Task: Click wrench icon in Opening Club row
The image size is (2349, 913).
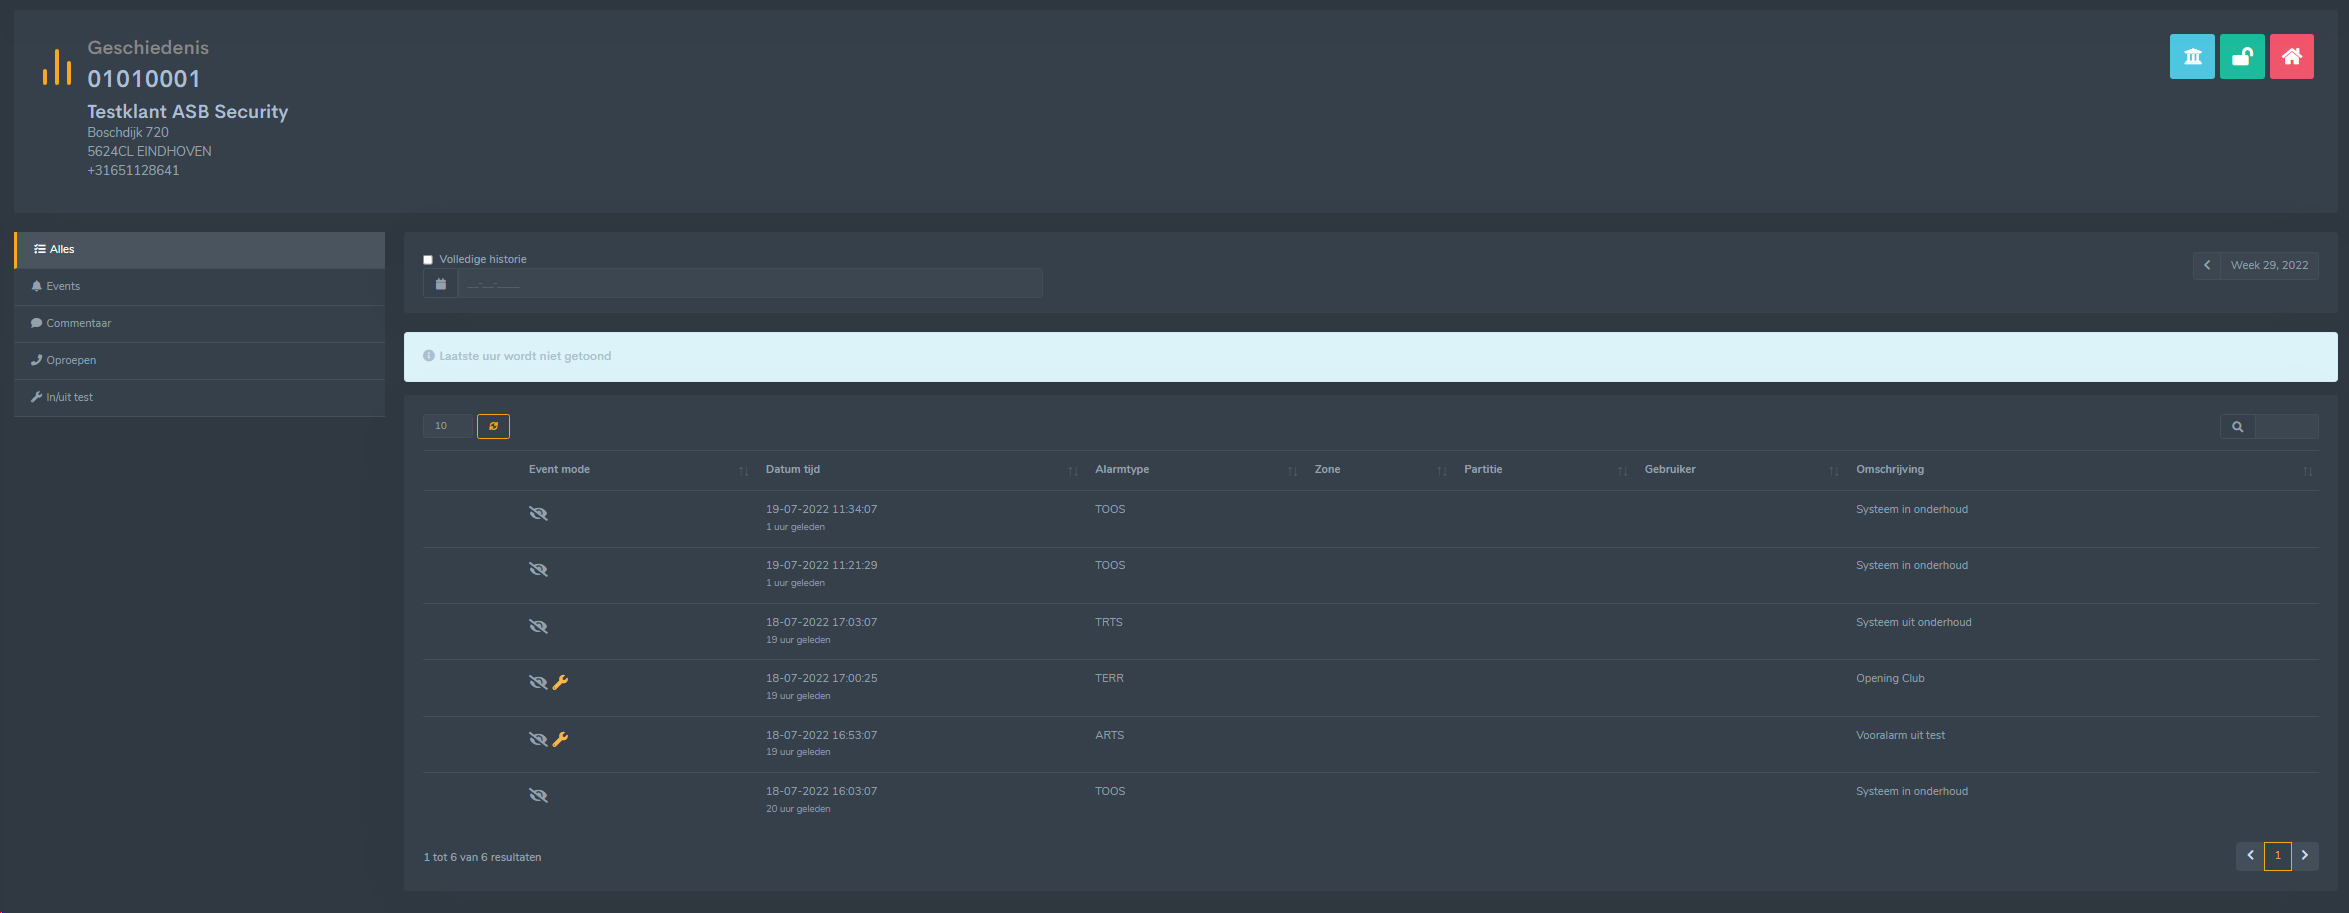Action: pyautogui.click(x=560, y=682)
